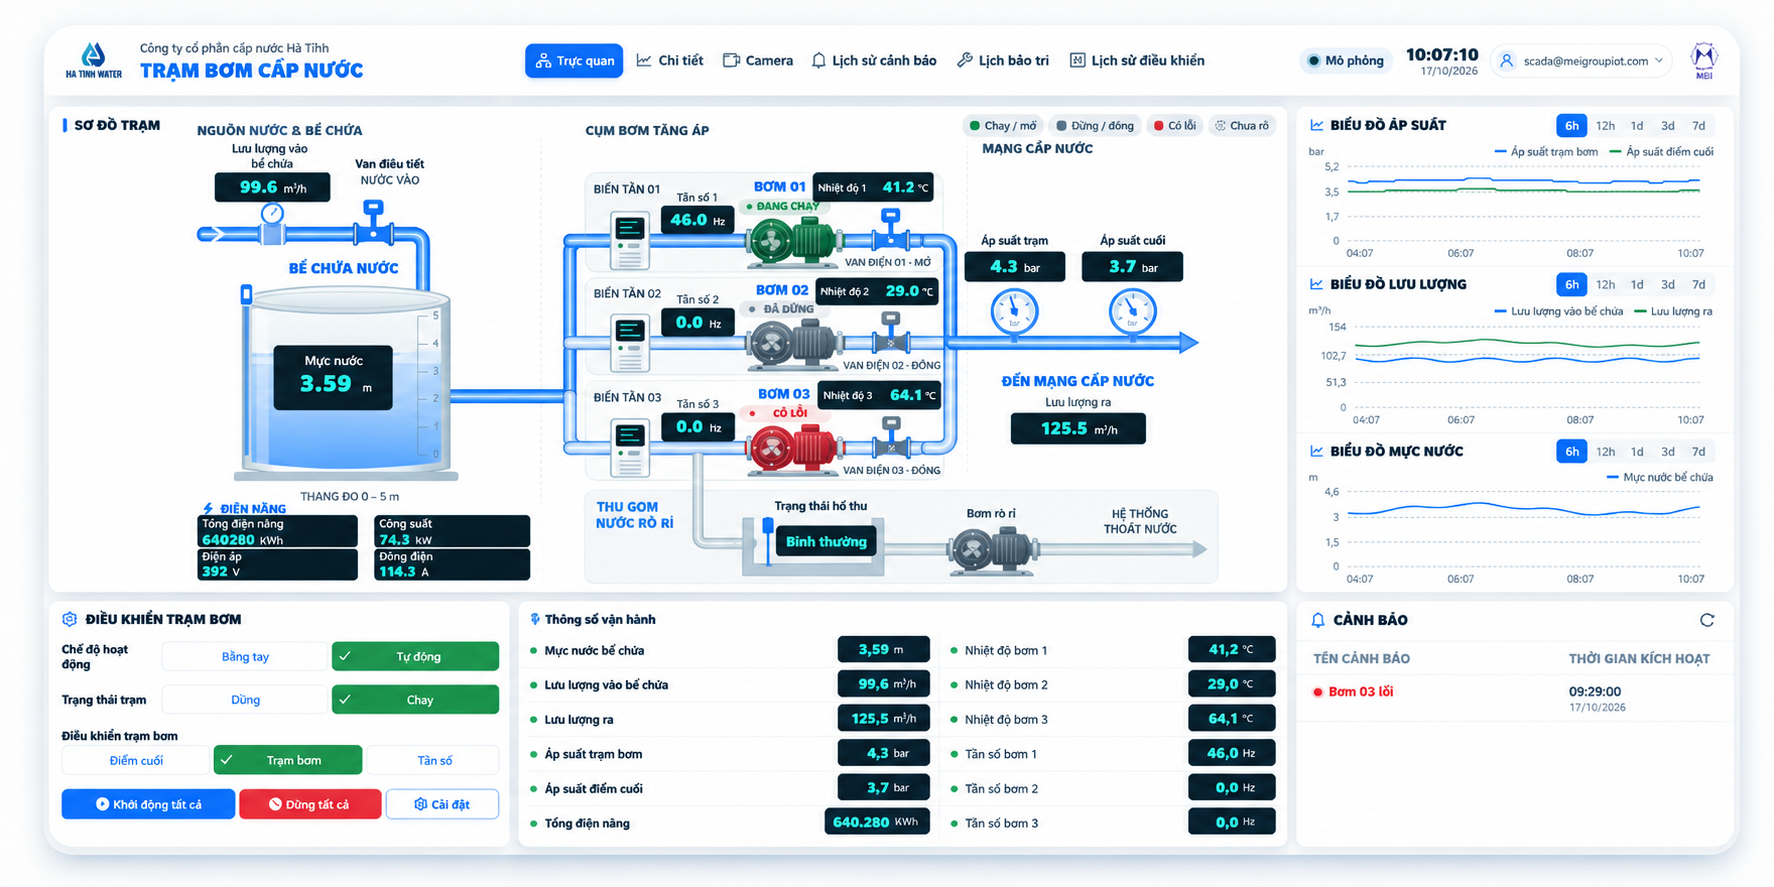Click the Dừng tất cả button
The height and width of the screenshot is (887, 1774).
(310, 804)
